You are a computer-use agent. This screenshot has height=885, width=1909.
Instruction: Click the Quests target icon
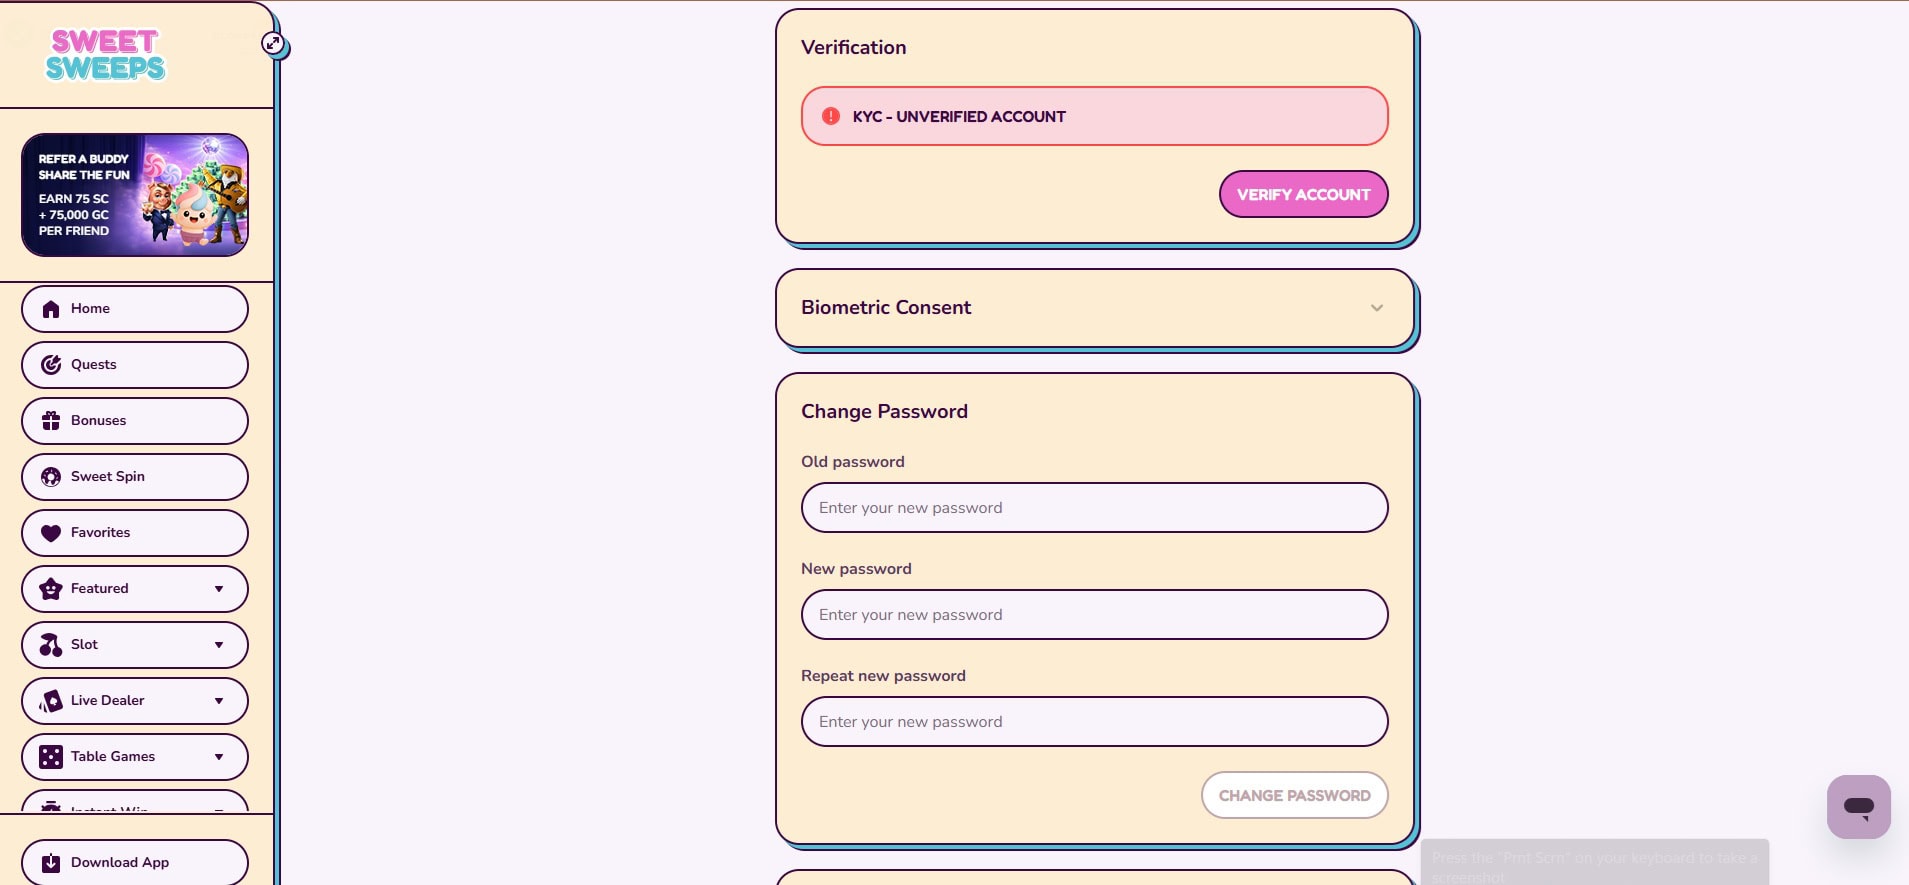(x=51, y=365)
